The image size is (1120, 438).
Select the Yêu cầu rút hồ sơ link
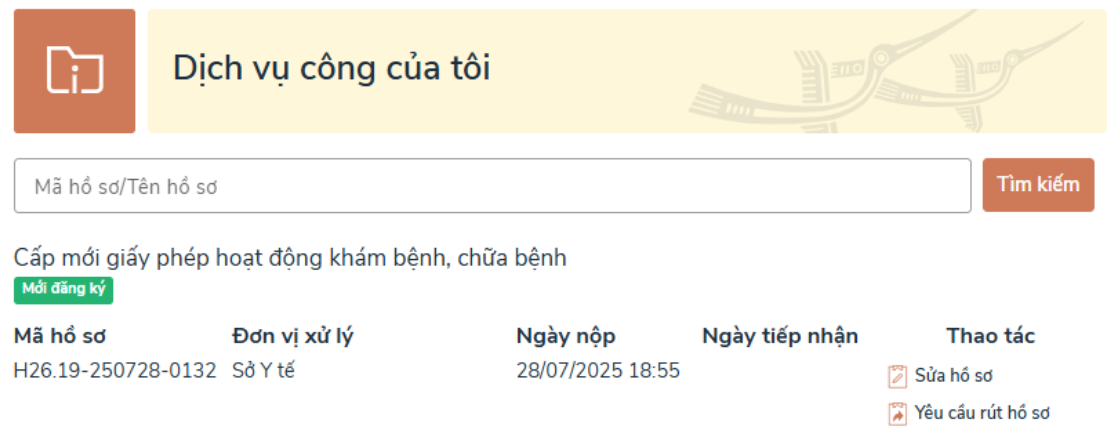click(981, 413)
